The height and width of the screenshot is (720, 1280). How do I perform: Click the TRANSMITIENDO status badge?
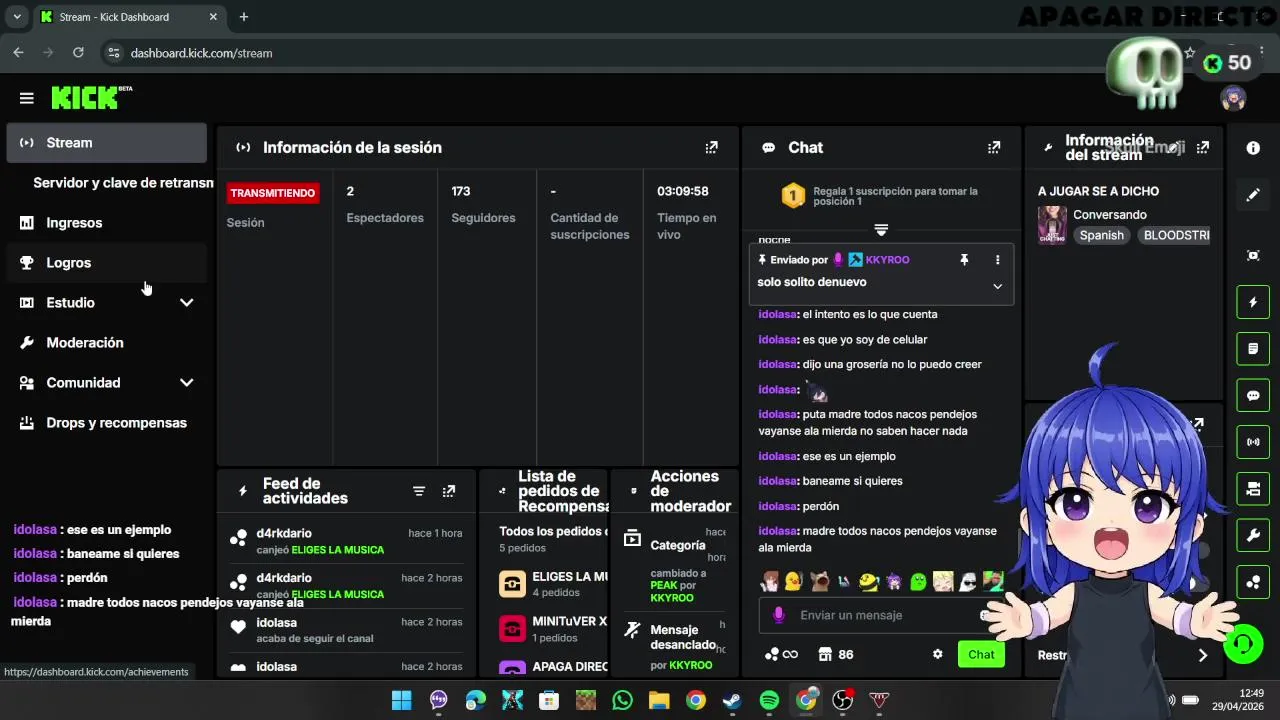[x=272, y=193]
